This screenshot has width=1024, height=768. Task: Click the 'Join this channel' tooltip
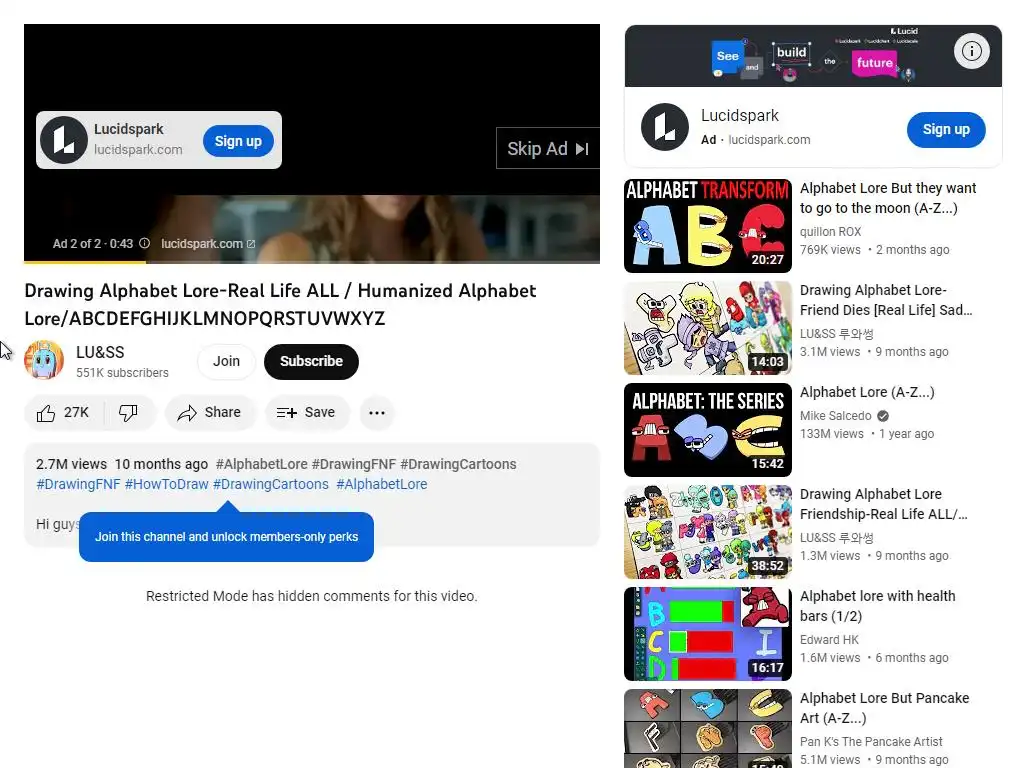[226, 537]
